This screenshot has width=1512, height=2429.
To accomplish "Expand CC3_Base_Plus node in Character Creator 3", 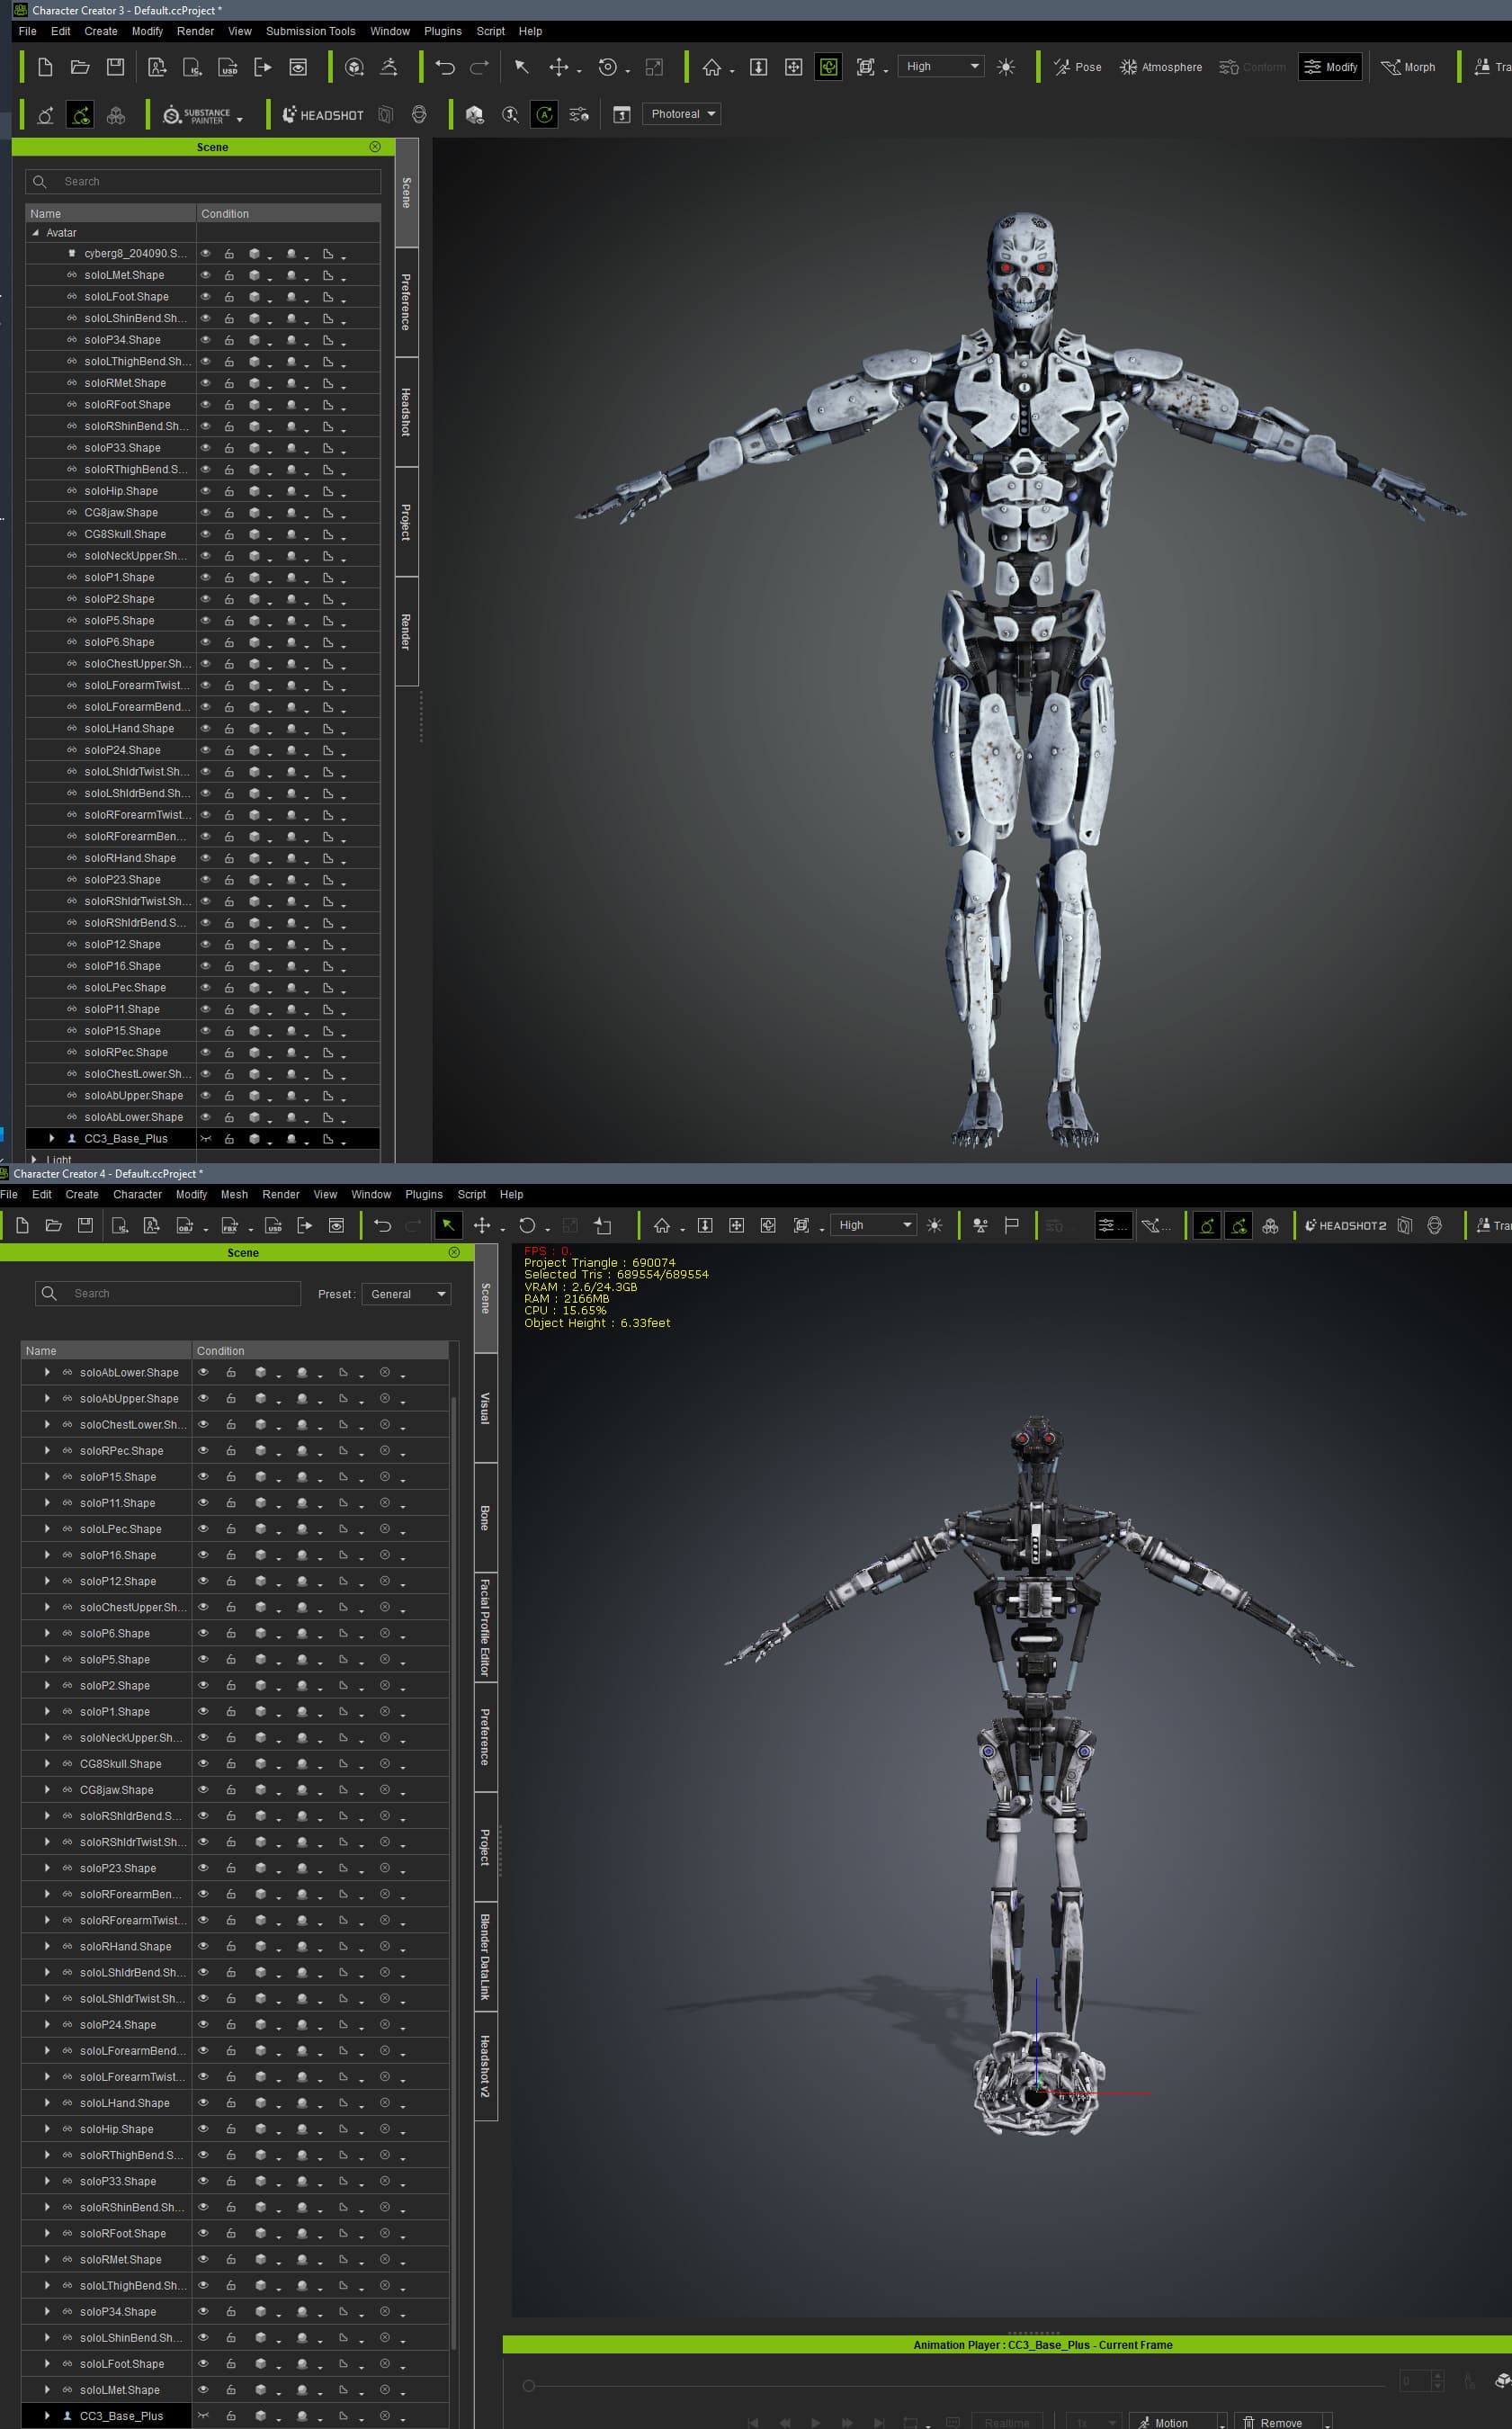I will pos(52,1138).
